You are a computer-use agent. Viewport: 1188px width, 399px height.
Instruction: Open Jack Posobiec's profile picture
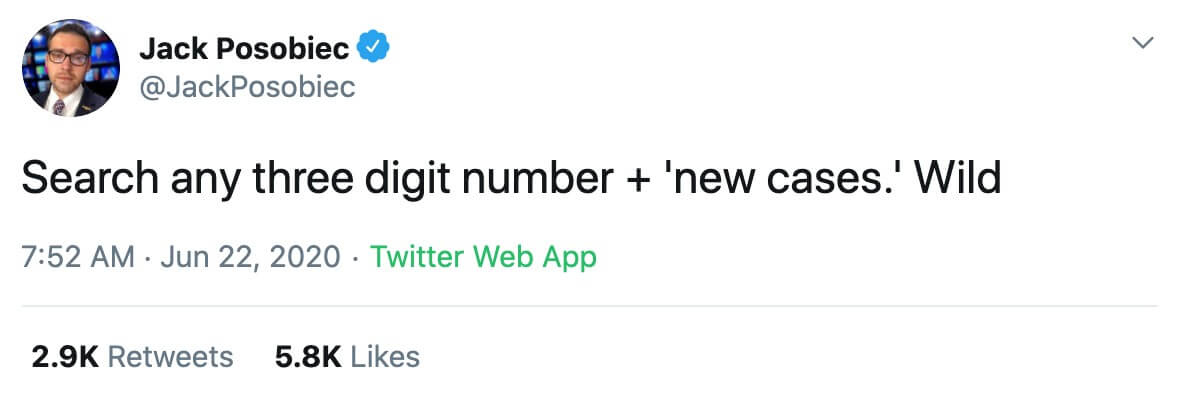pyautogui.click(x=70, y=67)
